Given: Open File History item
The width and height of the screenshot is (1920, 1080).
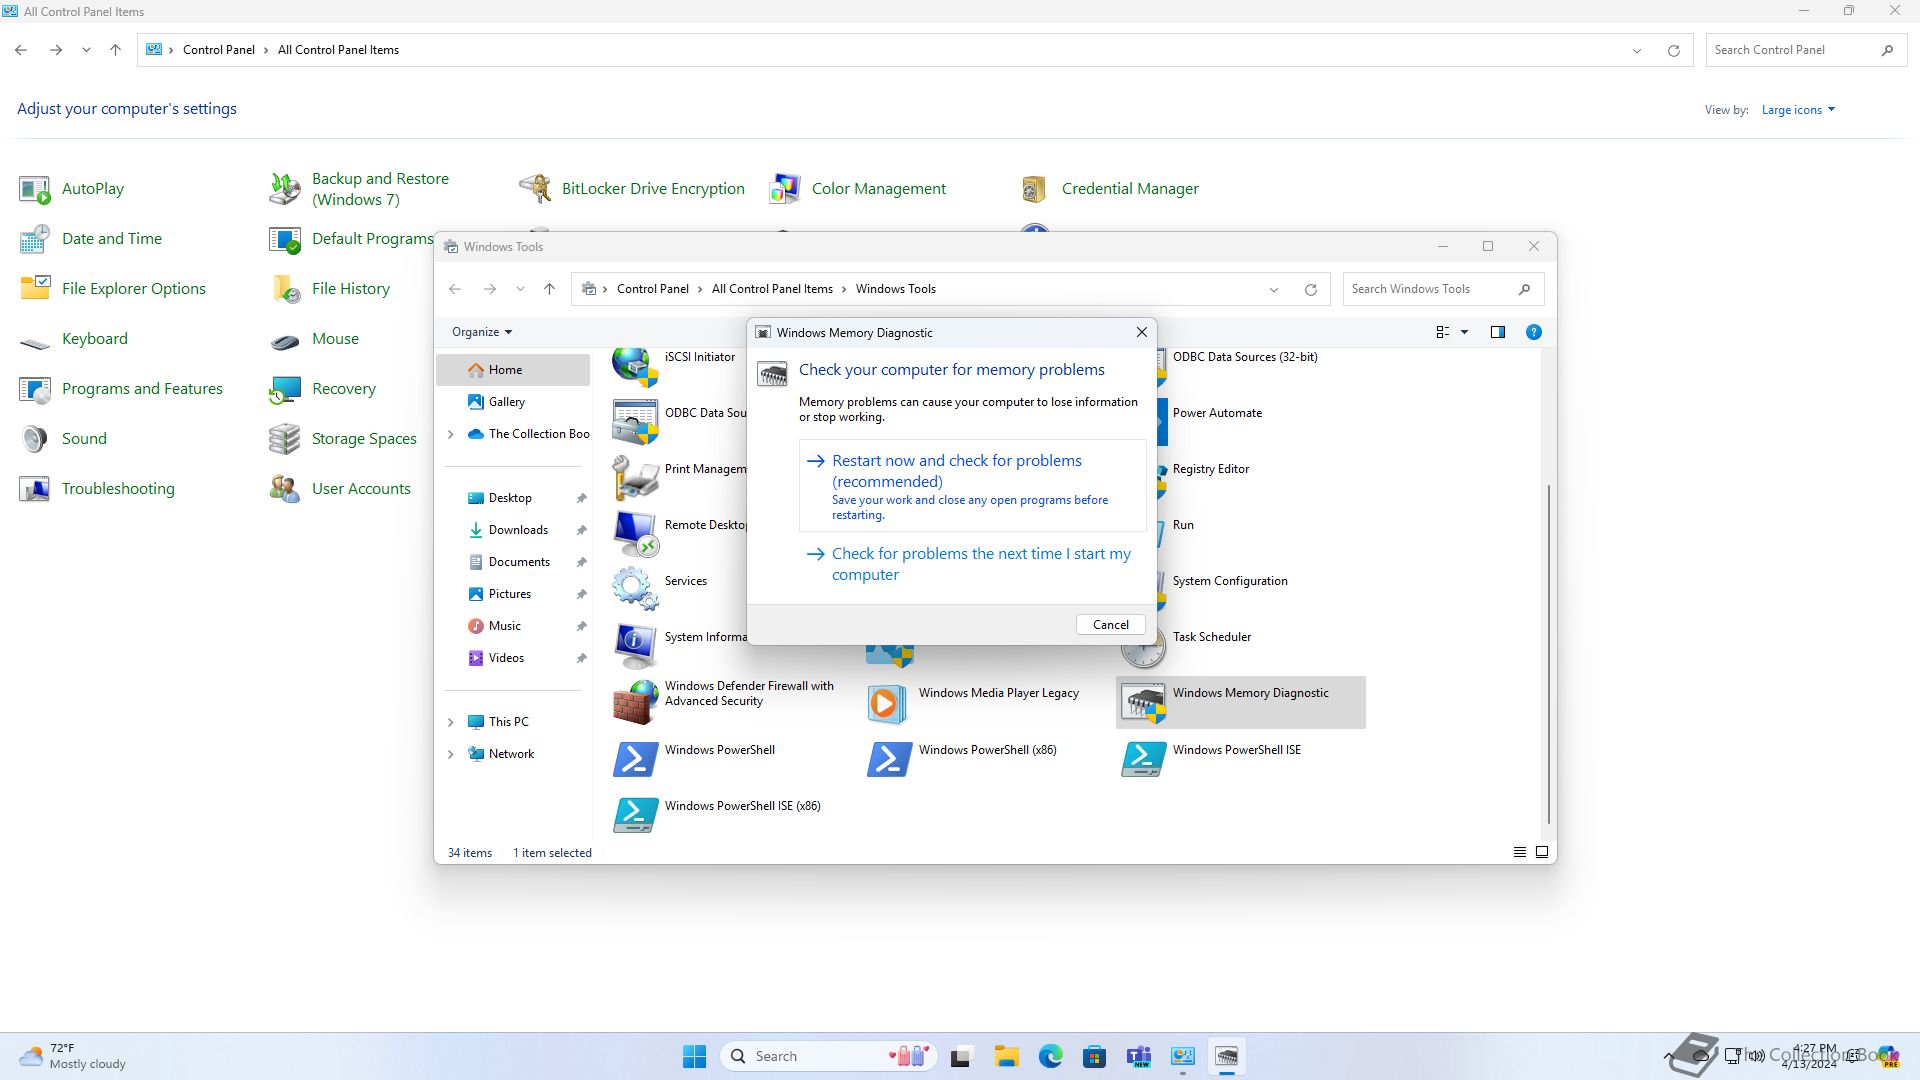Looking at the screenshot, I should [x=330, y=289].
